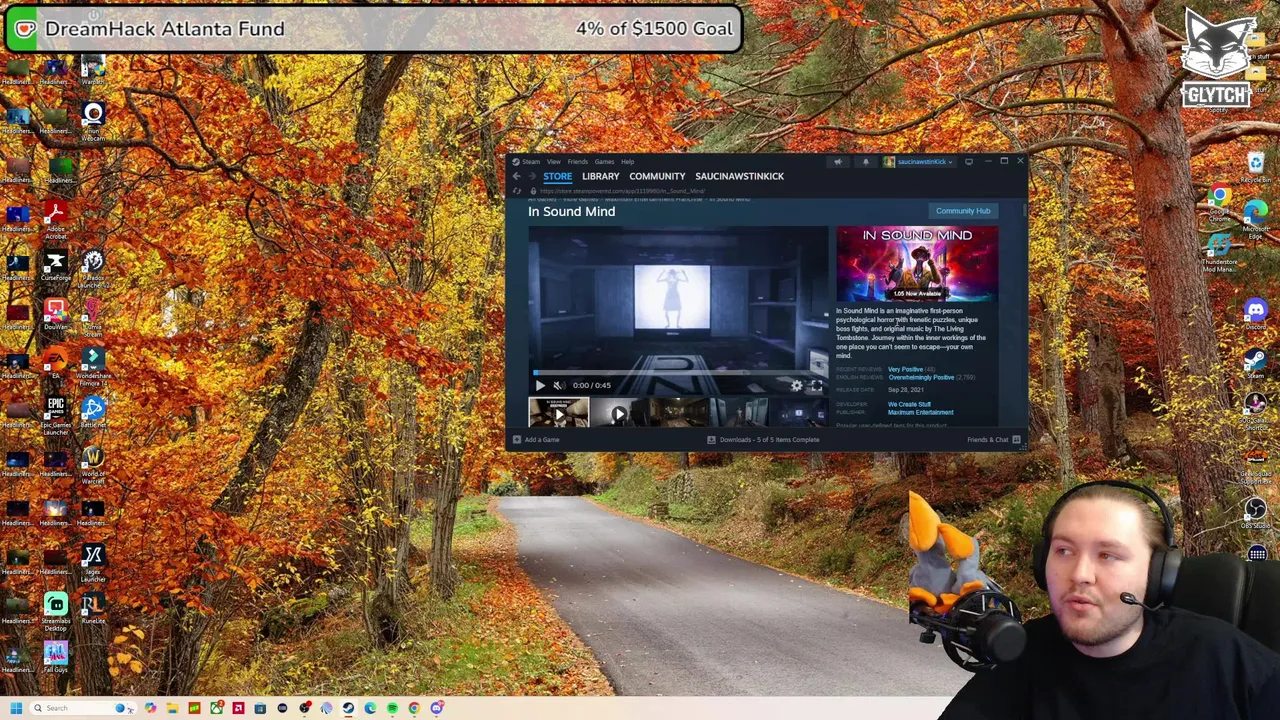Open the DreamHack Atlanta Fund goal bar
This screenshot has width=1280, height=720.
point(374,29)
